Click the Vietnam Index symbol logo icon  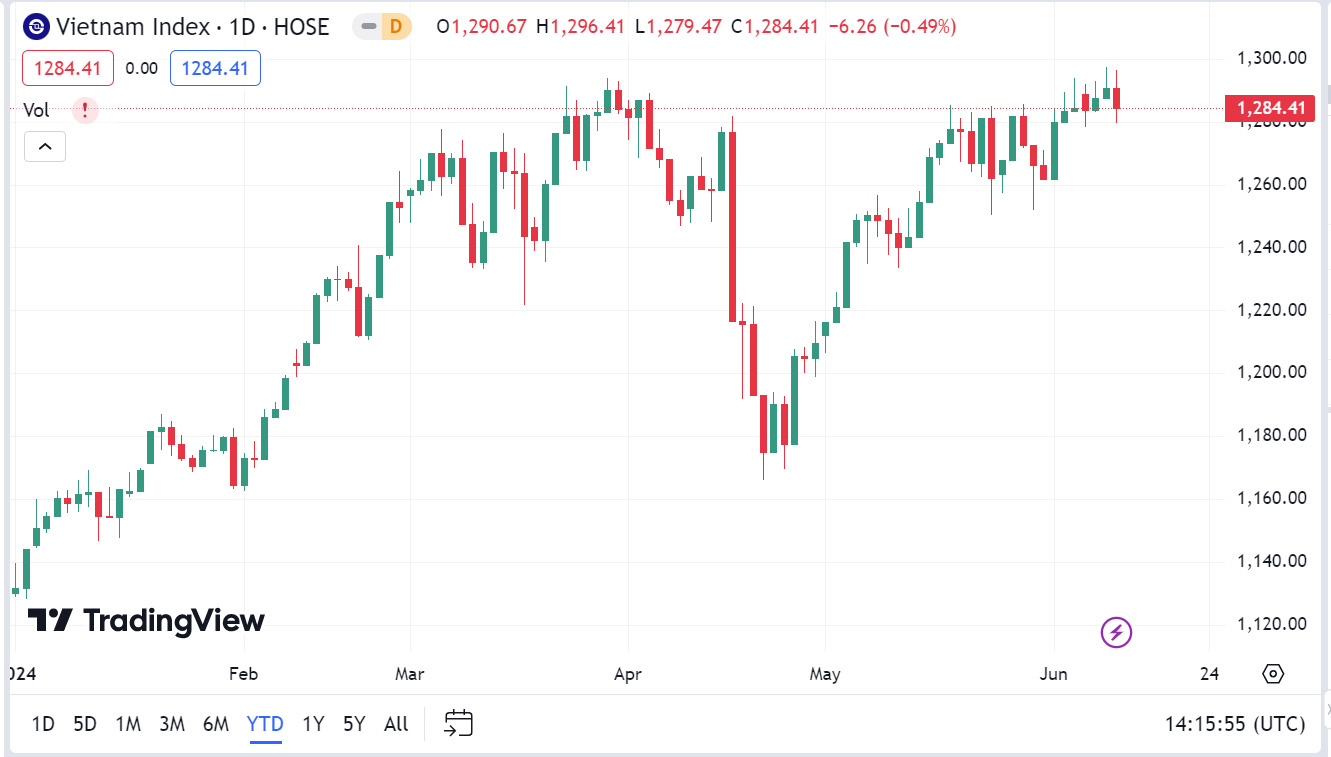[x=37, y=26]
